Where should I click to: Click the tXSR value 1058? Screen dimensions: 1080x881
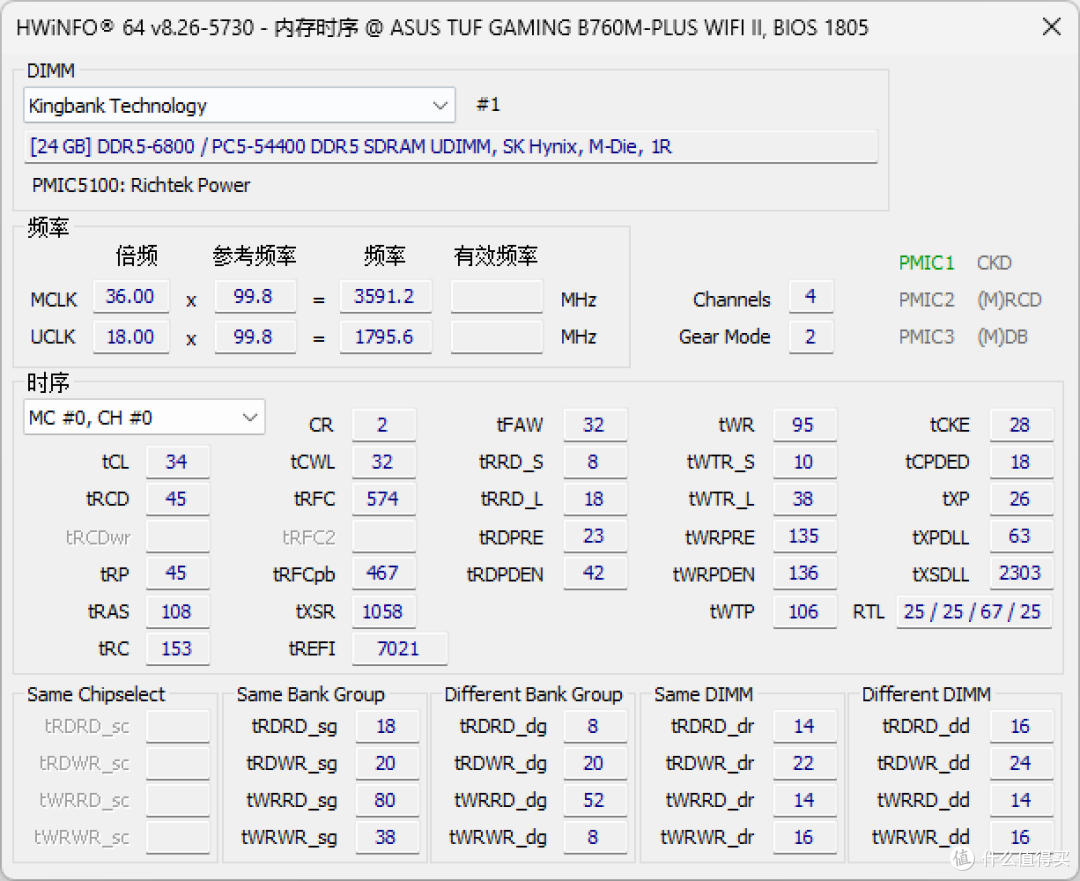coord(384,612)
